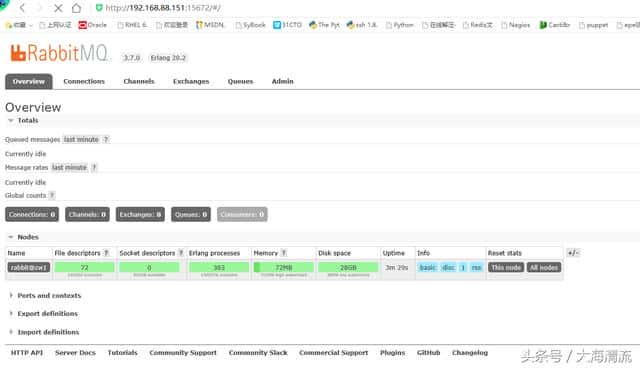Open help for Message rates

(94, 167)
